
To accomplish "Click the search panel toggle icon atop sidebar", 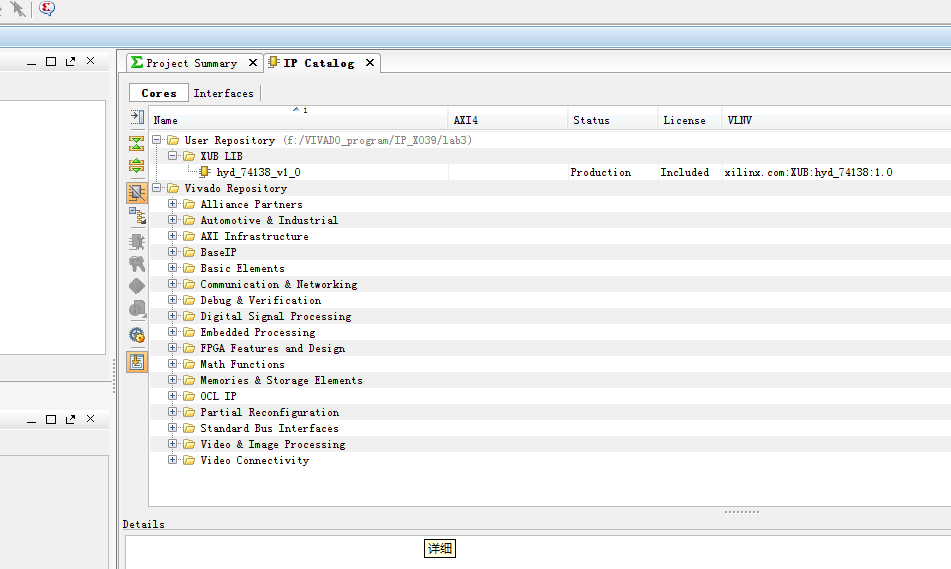I will click(x=137, y=117).
